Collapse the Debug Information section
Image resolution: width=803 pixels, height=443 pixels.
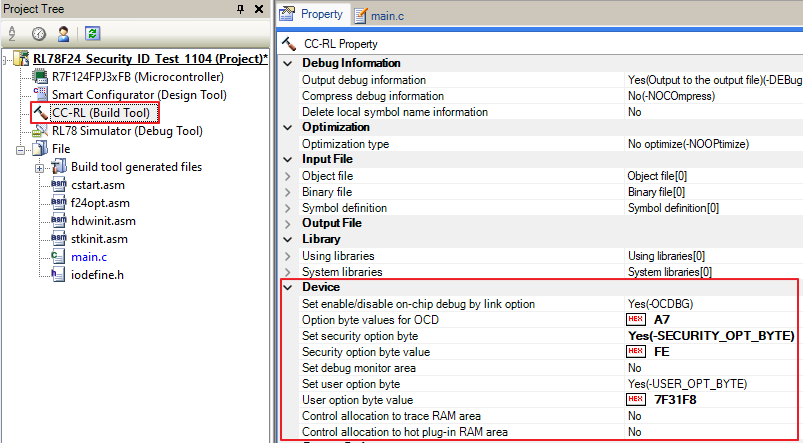(x=289, y=64)
